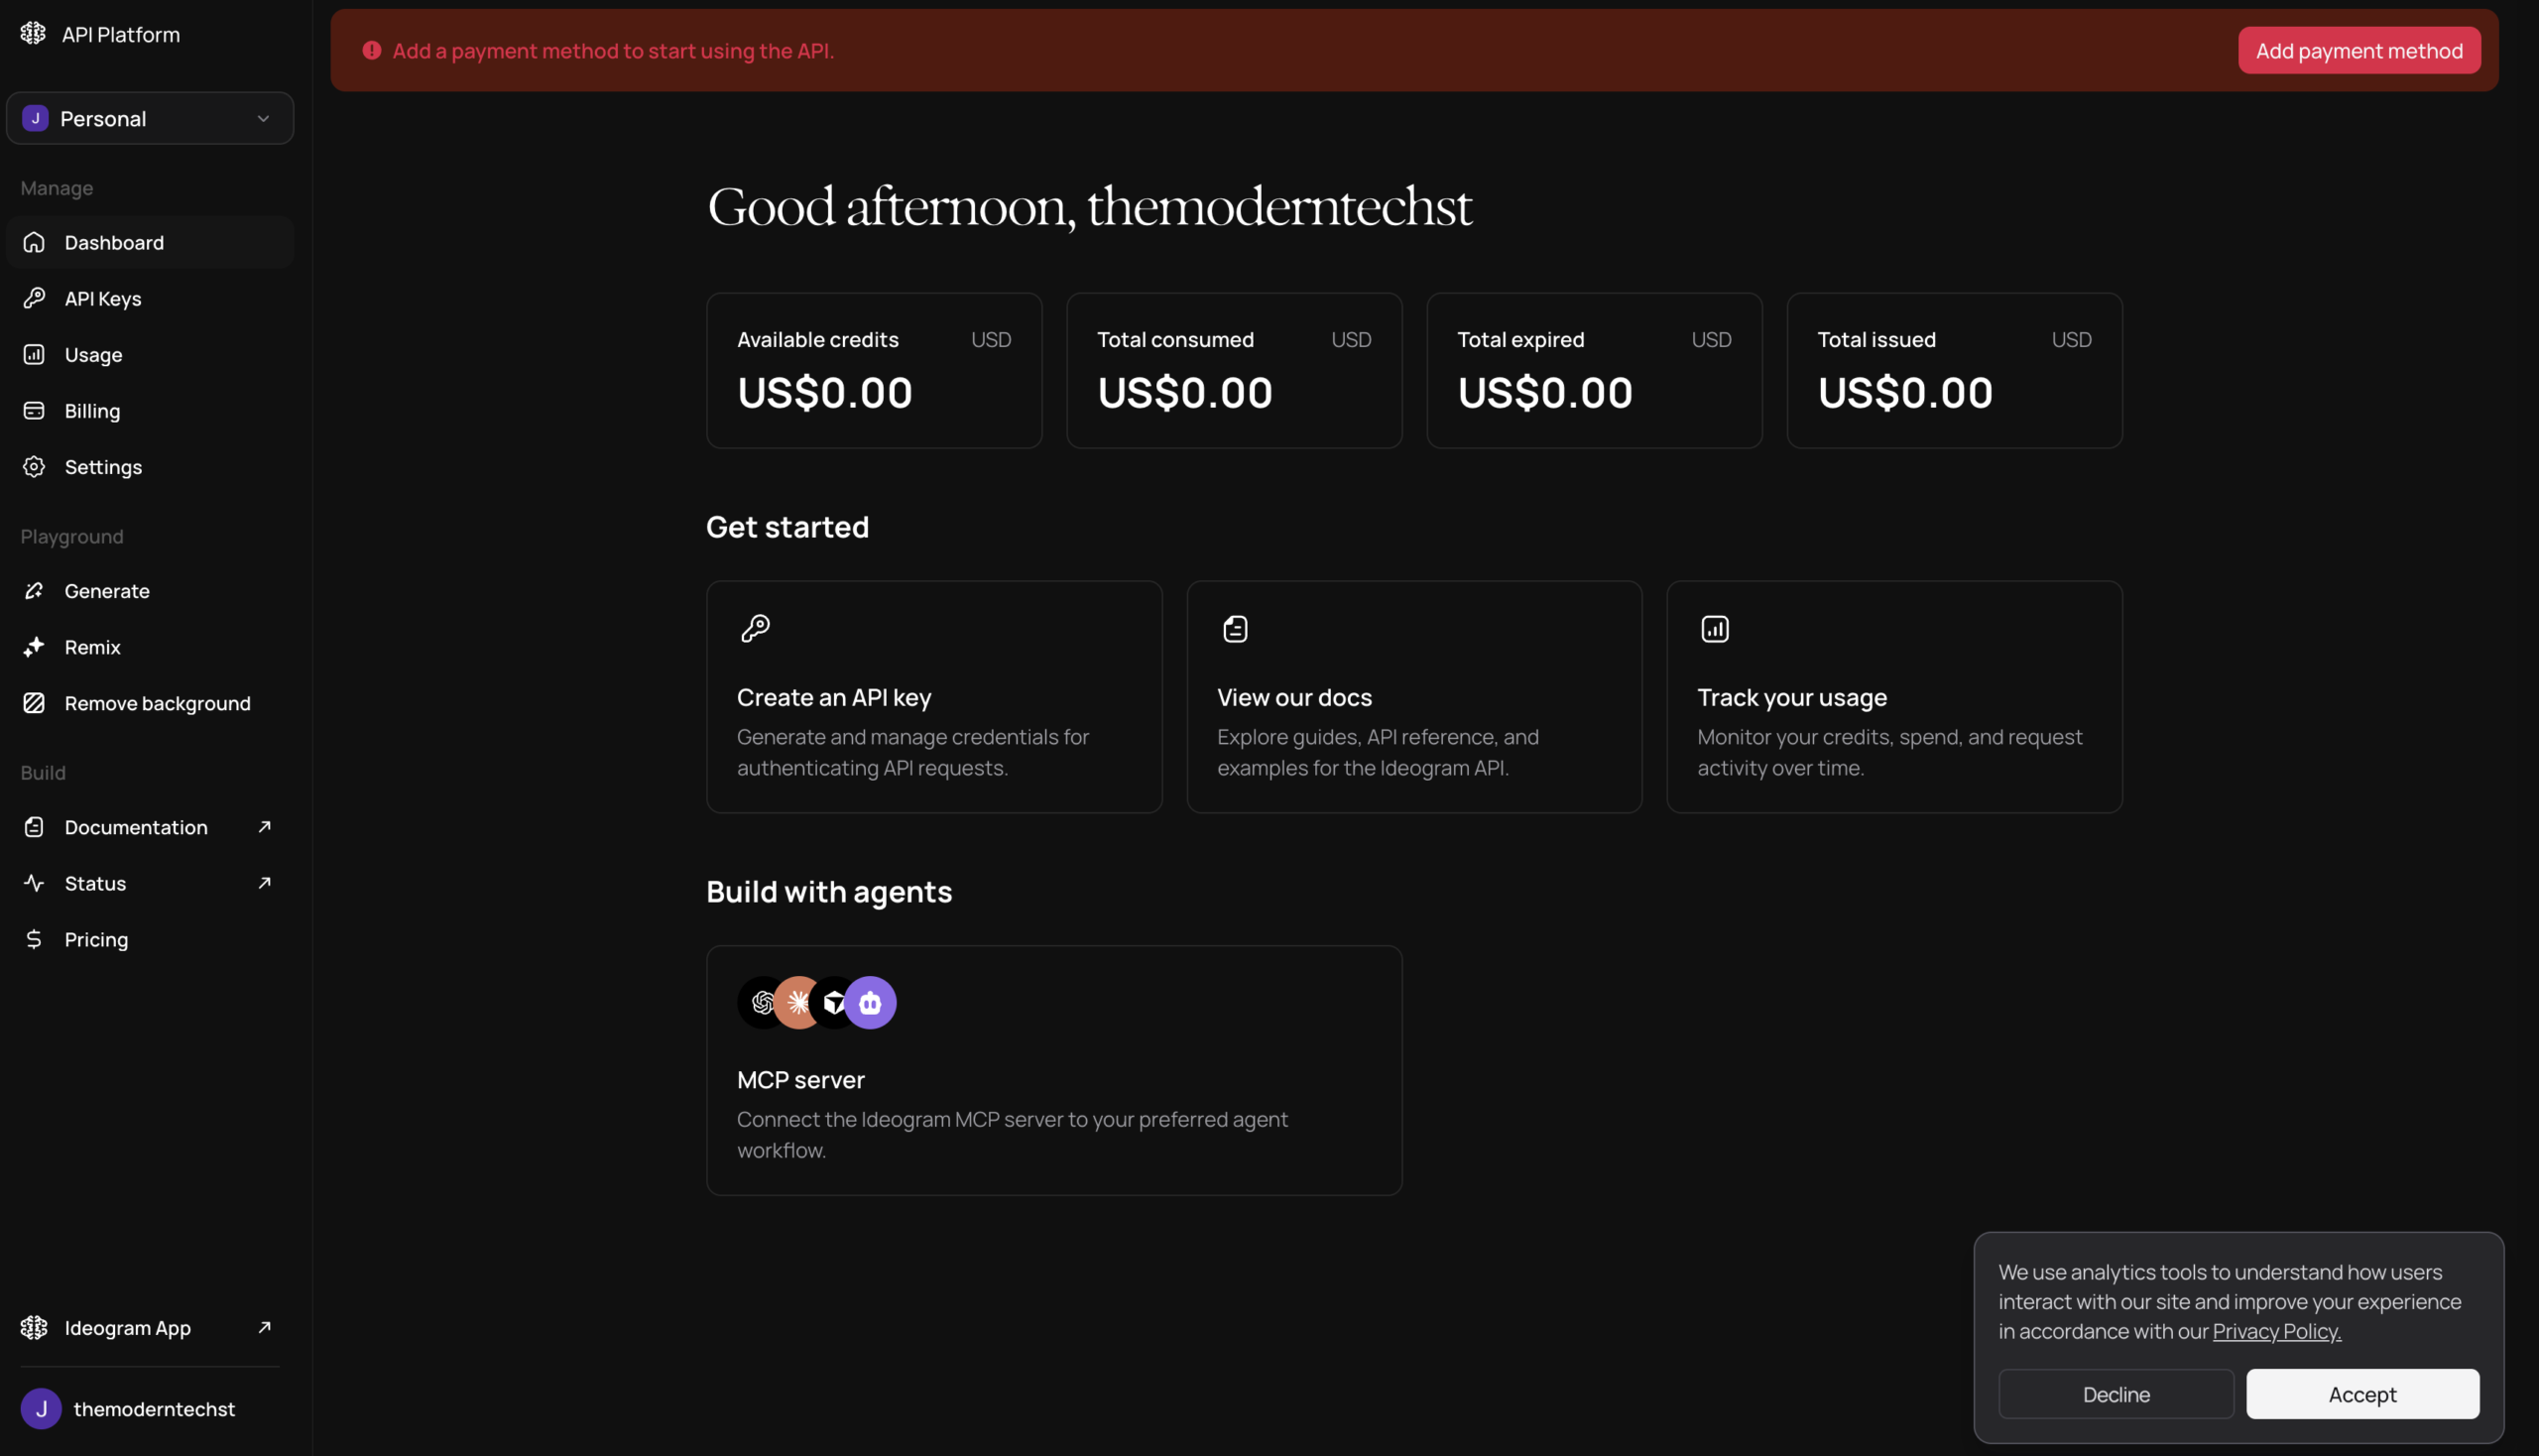Open the Privacy Policy link
The height and width of the screenshot is (1456, 2539).
[x=2276, y=1330]
